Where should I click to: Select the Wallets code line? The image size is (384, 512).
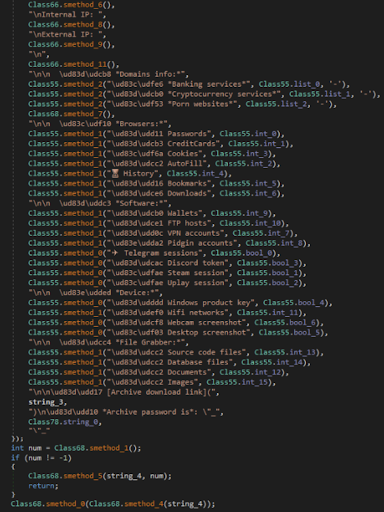[152, 213]
